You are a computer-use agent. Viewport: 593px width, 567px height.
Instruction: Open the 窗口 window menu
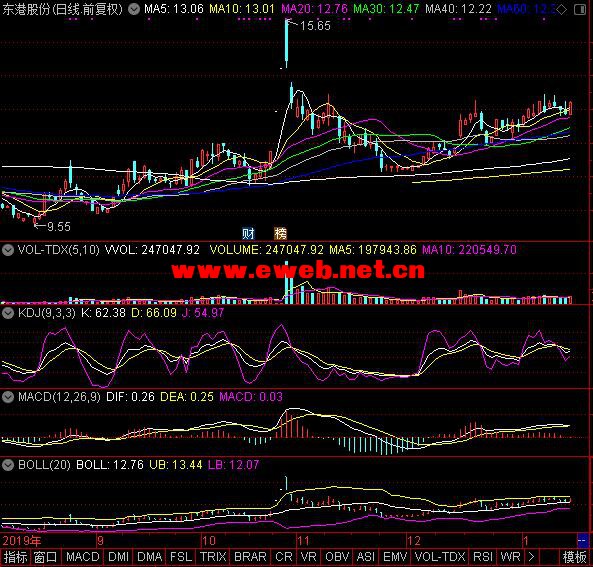[45, 557]
